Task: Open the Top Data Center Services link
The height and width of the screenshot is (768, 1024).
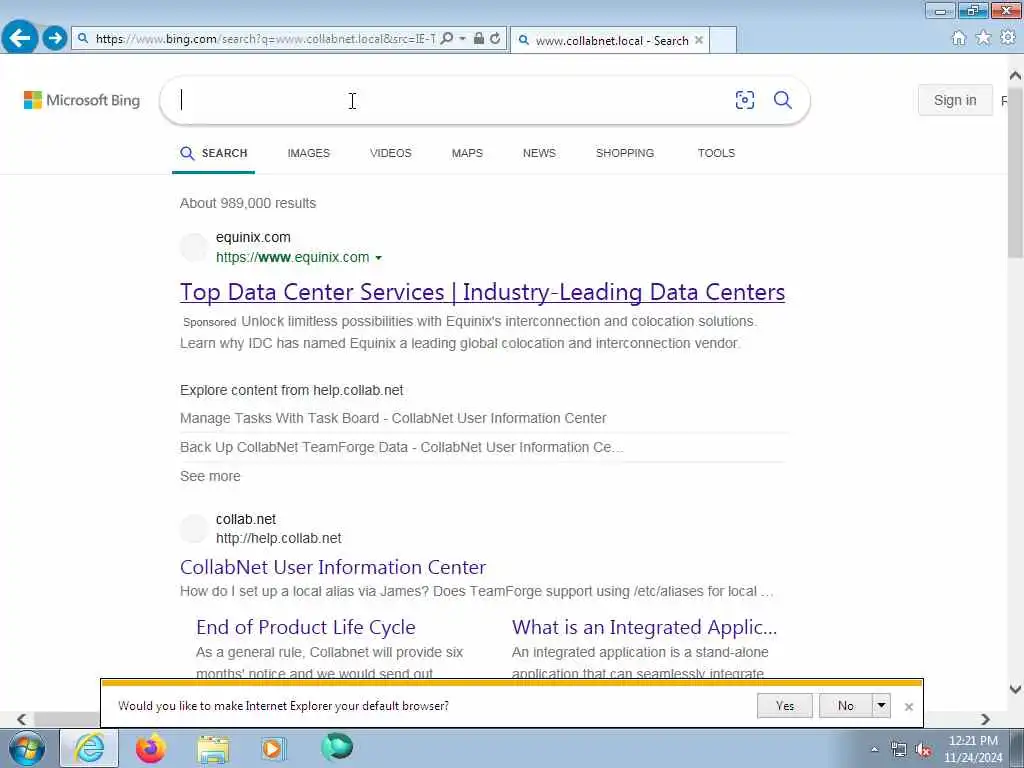Action: click(x=482, y=292)
